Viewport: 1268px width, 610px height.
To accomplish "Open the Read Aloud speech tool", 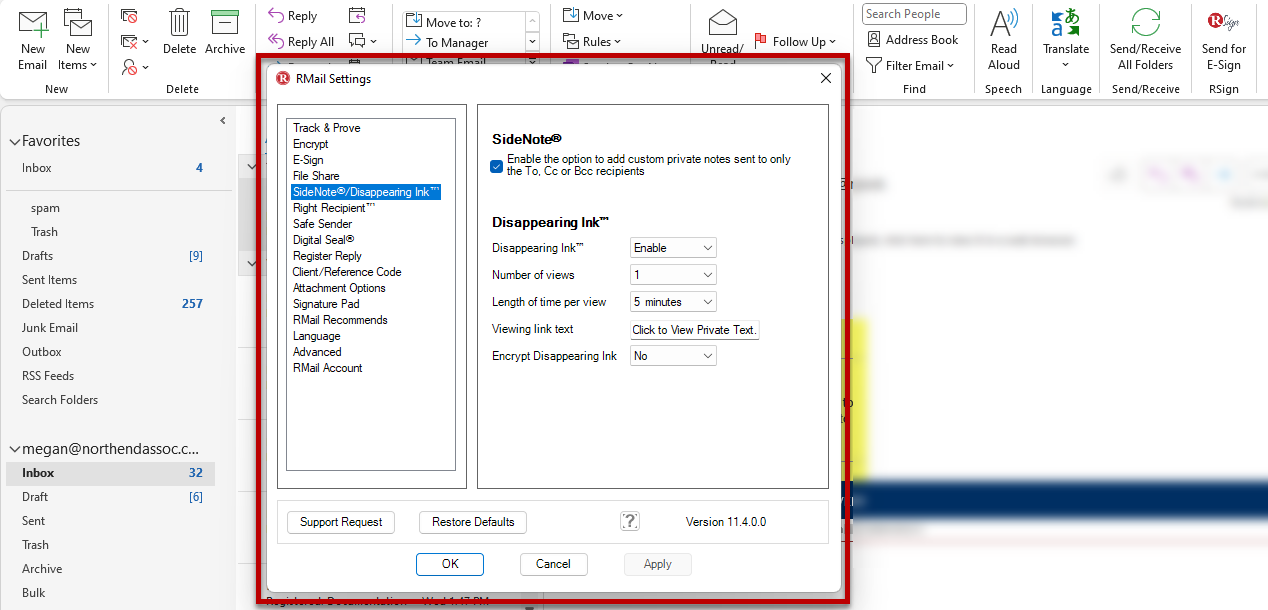I will click(x=1003, y=24).
